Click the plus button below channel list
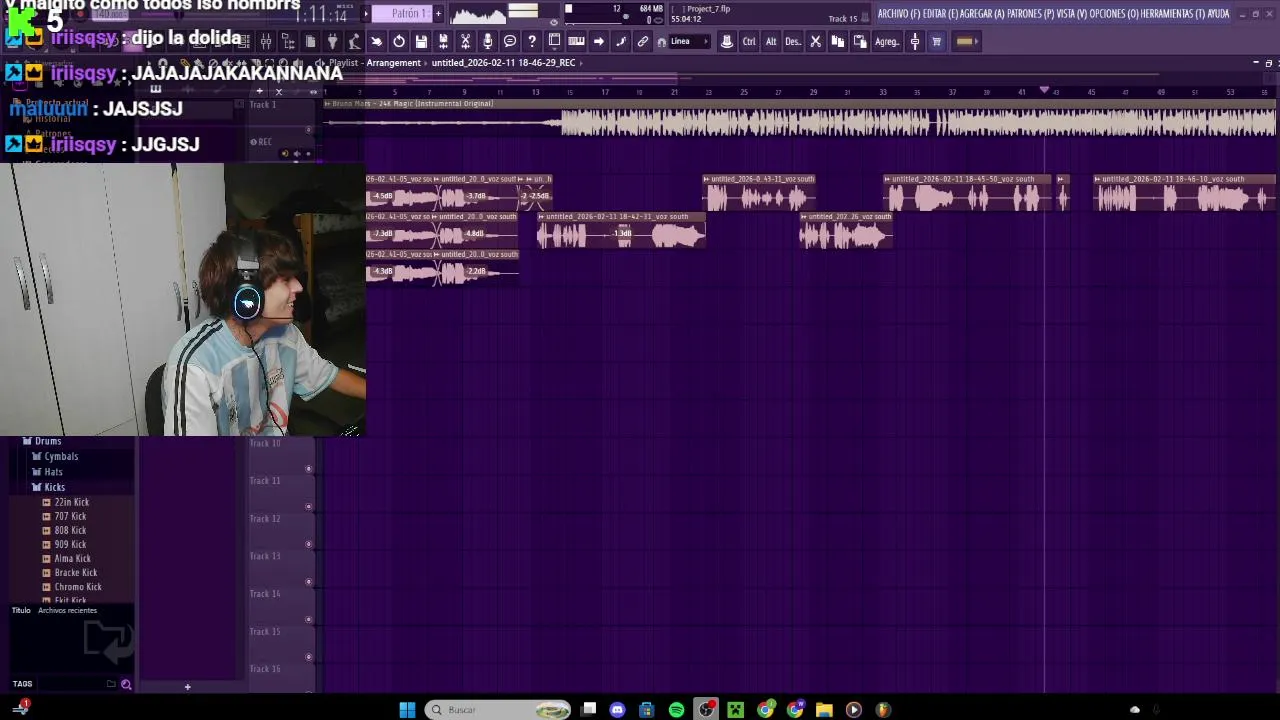This screenshot has height=720, width=1280. click(x=187, y=687)
